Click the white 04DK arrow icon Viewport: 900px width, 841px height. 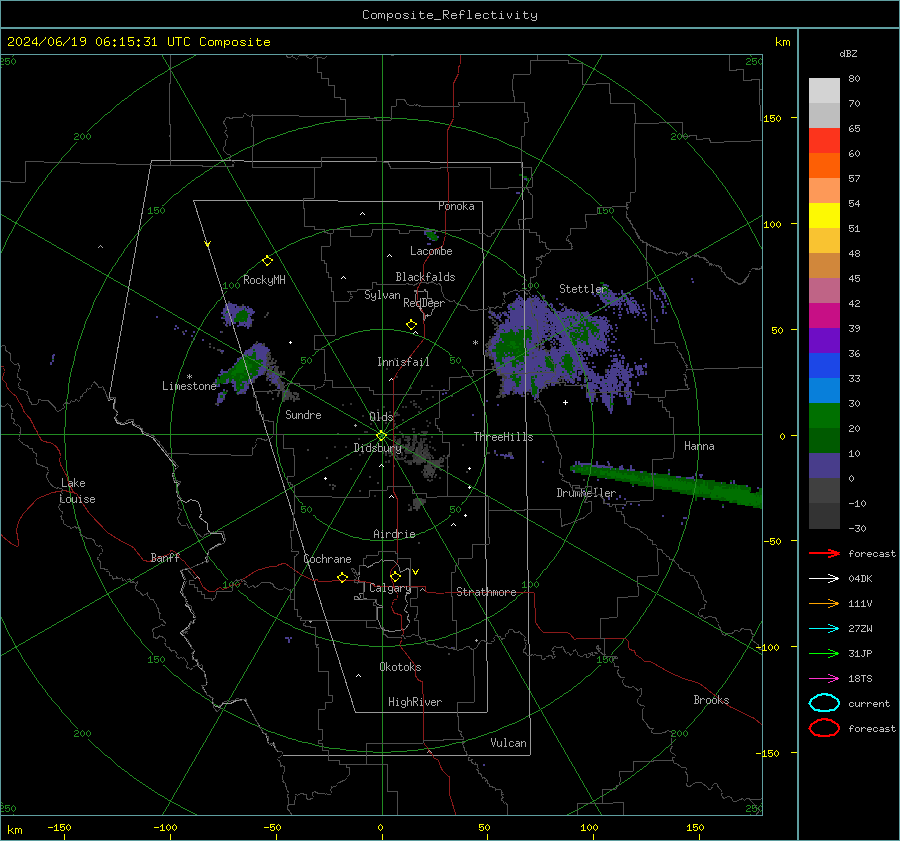(824, 578)
